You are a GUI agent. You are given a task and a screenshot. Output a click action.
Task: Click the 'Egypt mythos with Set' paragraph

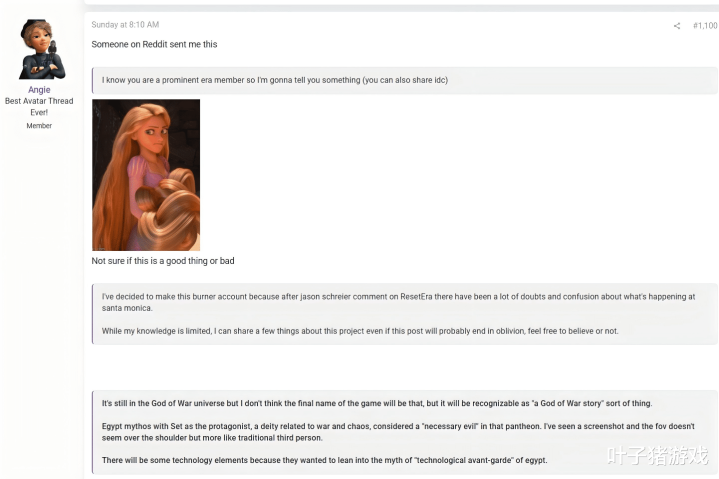click(398, 432)
